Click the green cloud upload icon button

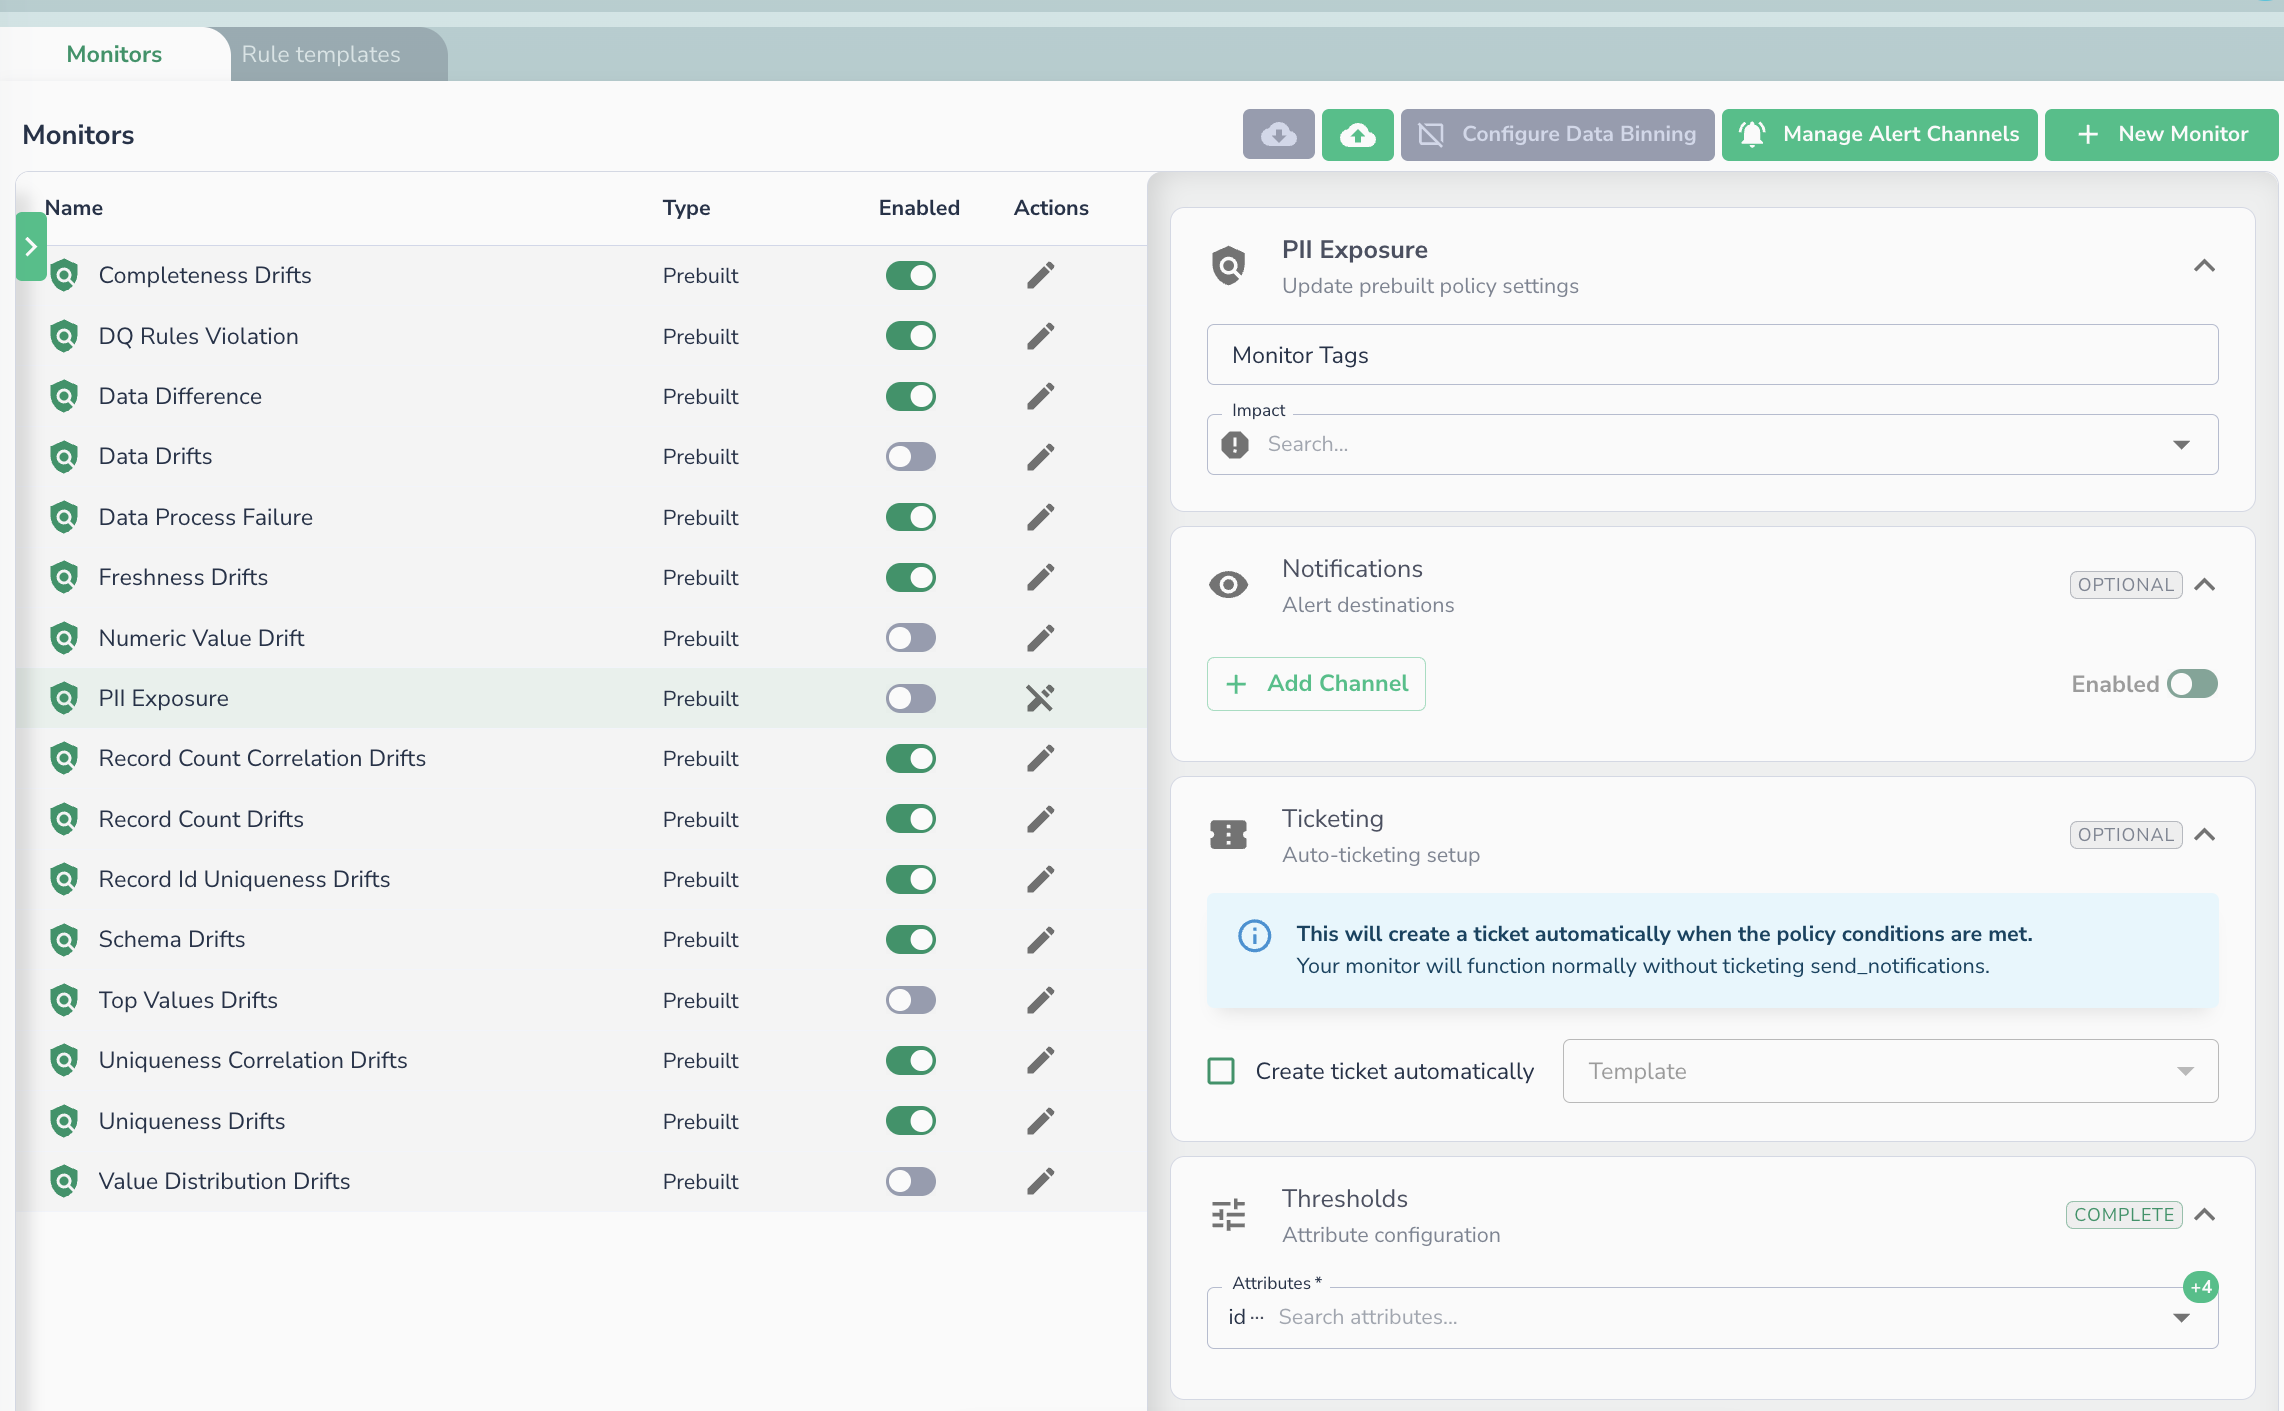click(x=1357, y=134)
